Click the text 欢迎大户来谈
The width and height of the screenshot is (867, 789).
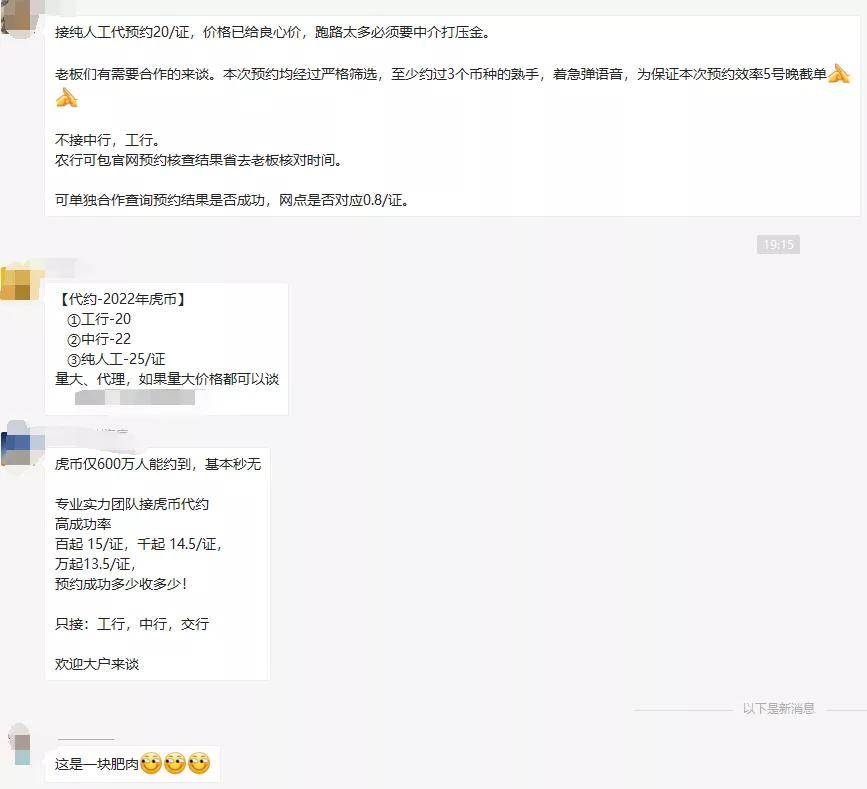[97, 664]
